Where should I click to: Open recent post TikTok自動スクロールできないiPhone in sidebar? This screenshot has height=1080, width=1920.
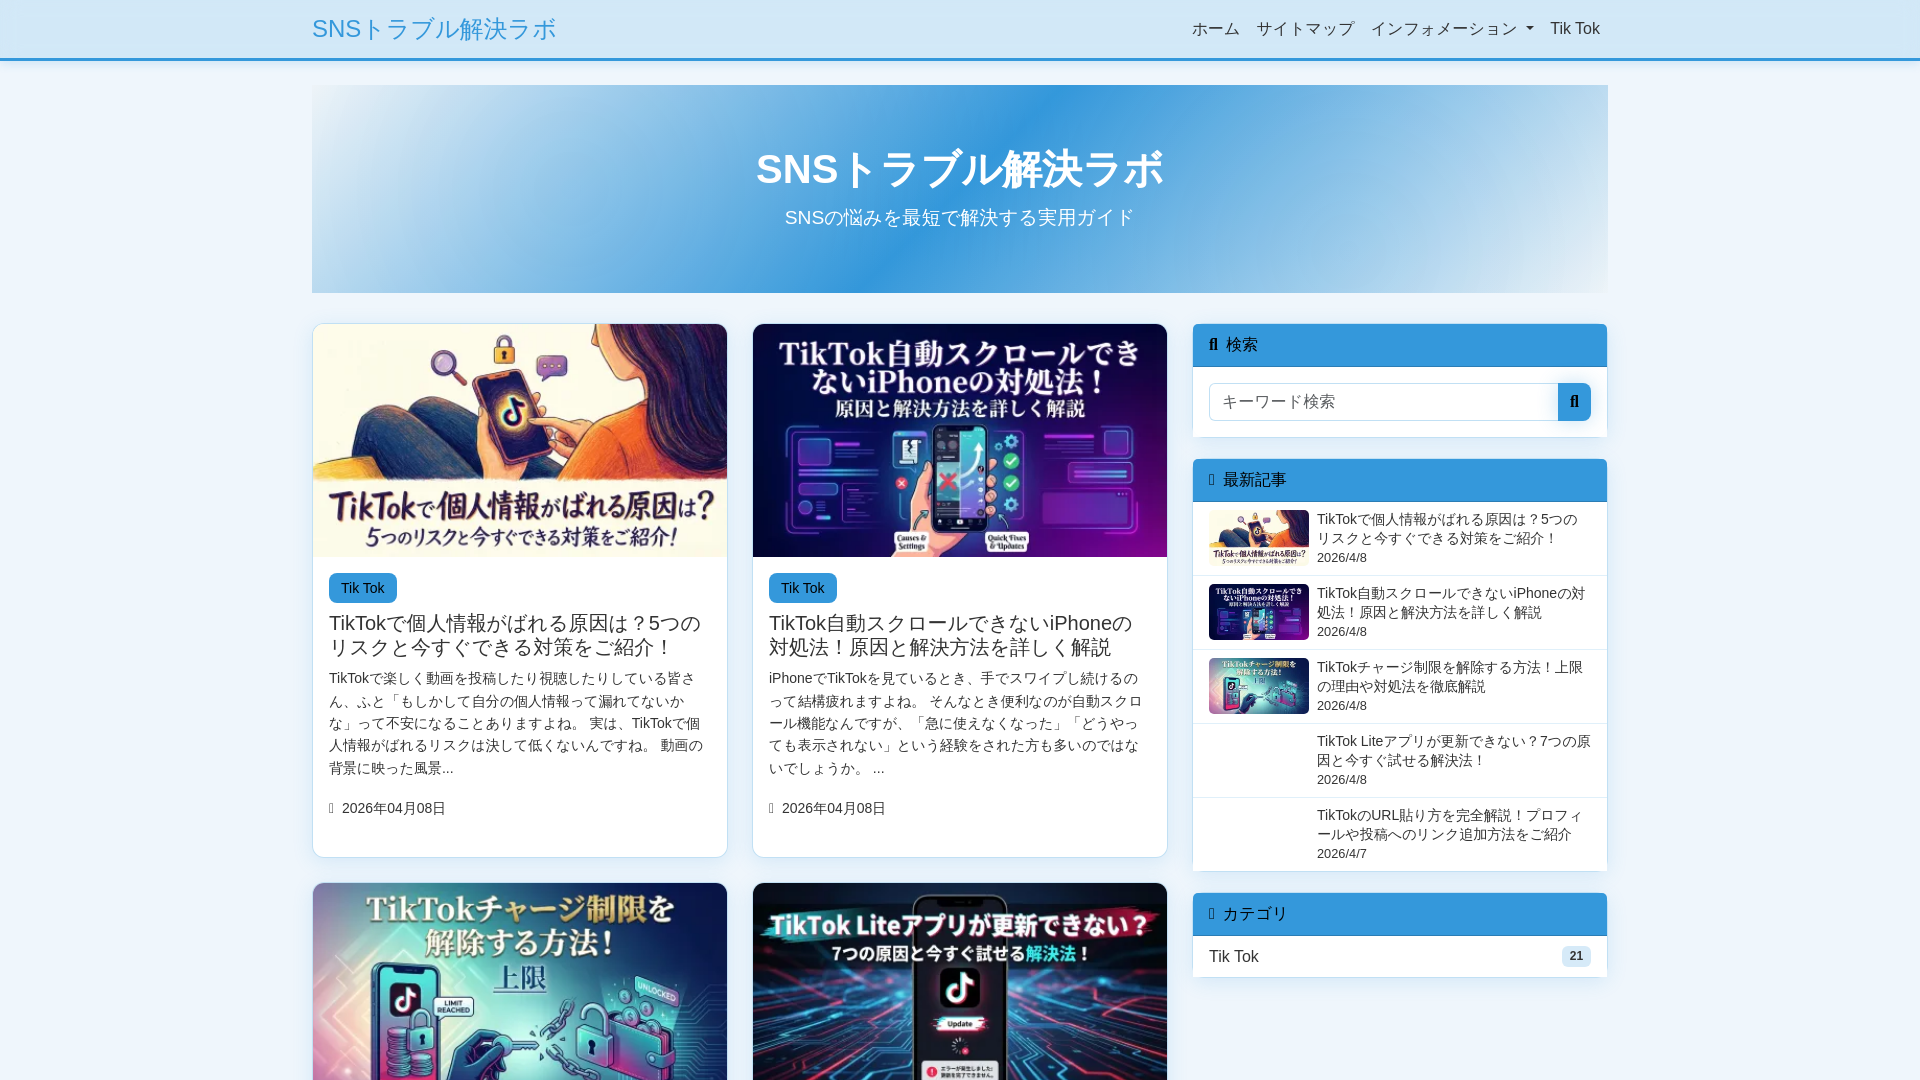pos(1451,603)
